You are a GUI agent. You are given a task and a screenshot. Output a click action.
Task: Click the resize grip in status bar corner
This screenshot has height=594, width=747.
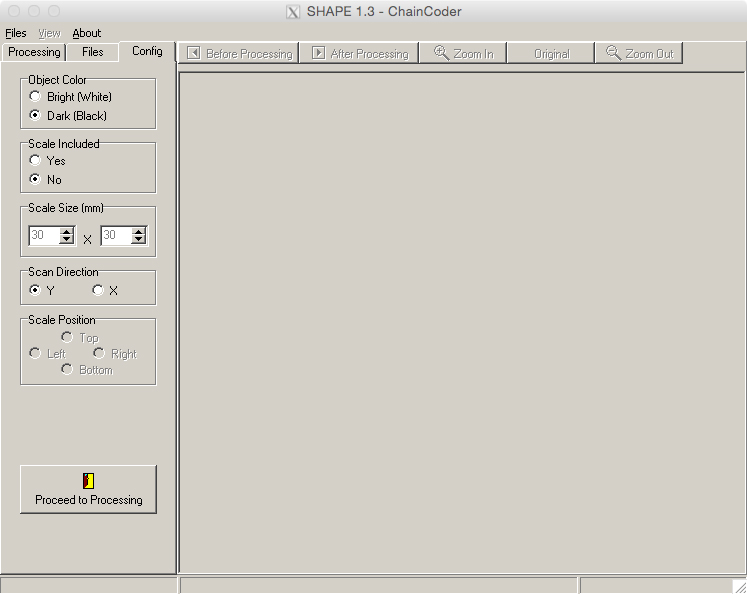(x=740, y=586)
